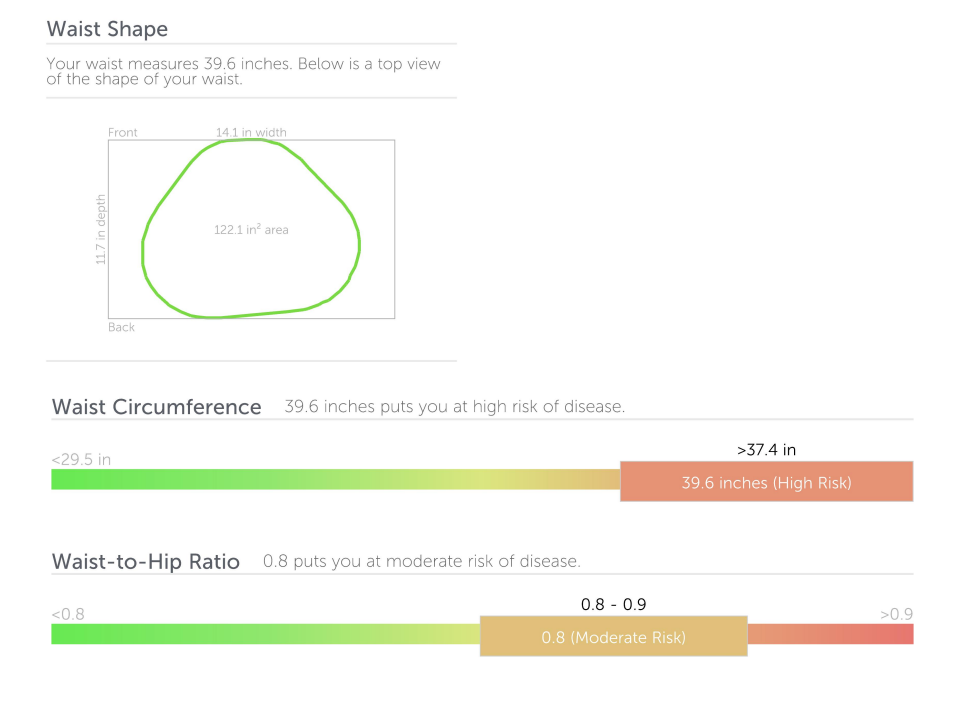
Task: Click the 0.8 - 0.9 range label
Action: 614,604
